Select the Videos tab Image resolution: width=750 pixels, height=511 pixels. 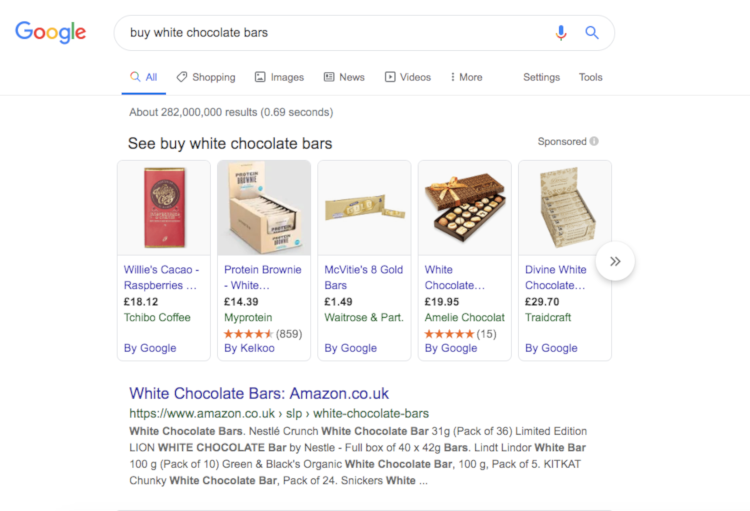(408, 77)
